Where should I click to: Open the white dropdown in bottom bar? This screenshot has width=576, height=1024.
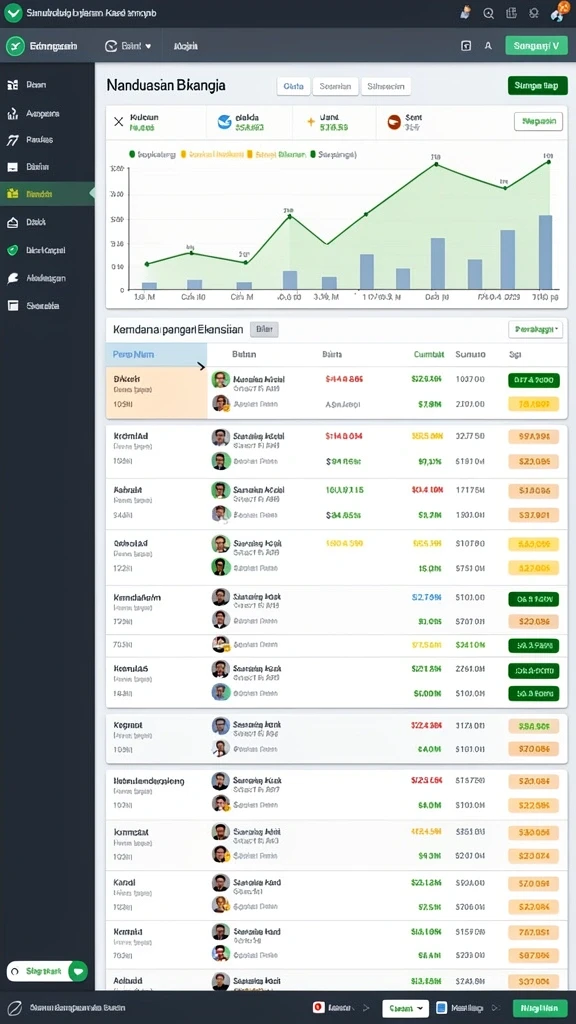tap(406, 1008)
